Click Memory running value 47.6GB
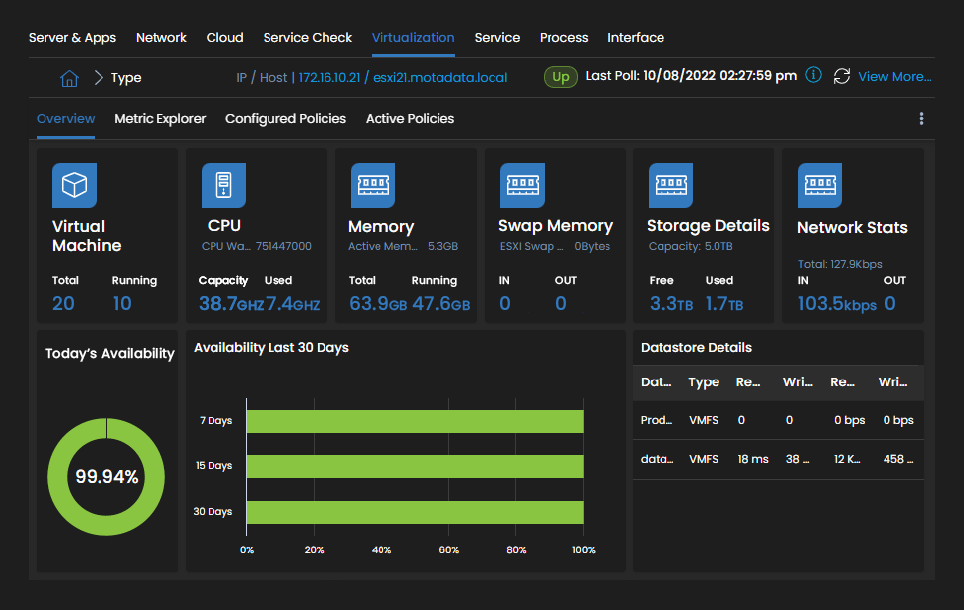This screenshot has width=964, height=610. pyautogui.click(x=441, y=303)
